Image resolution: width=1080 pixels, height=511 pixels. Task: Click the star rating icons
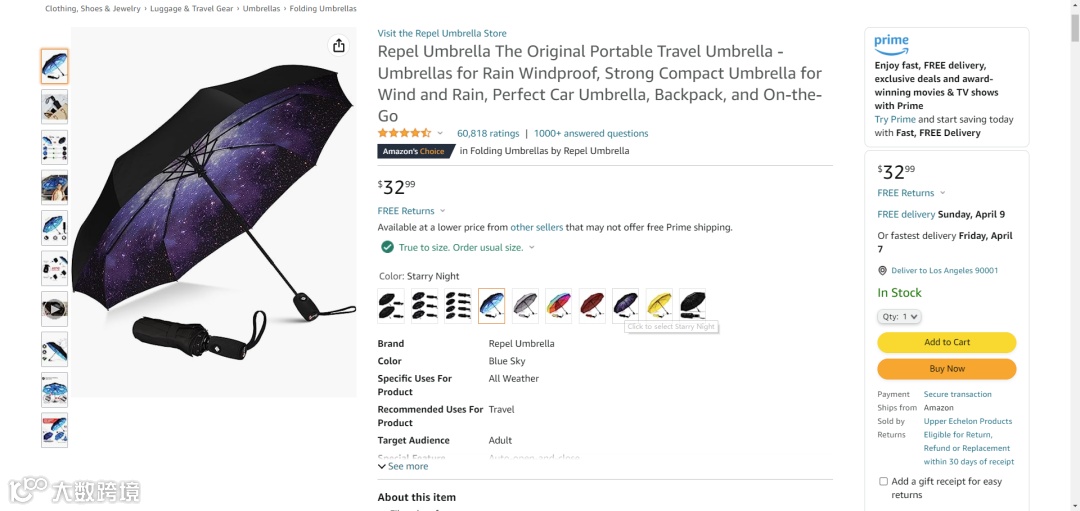404,133
